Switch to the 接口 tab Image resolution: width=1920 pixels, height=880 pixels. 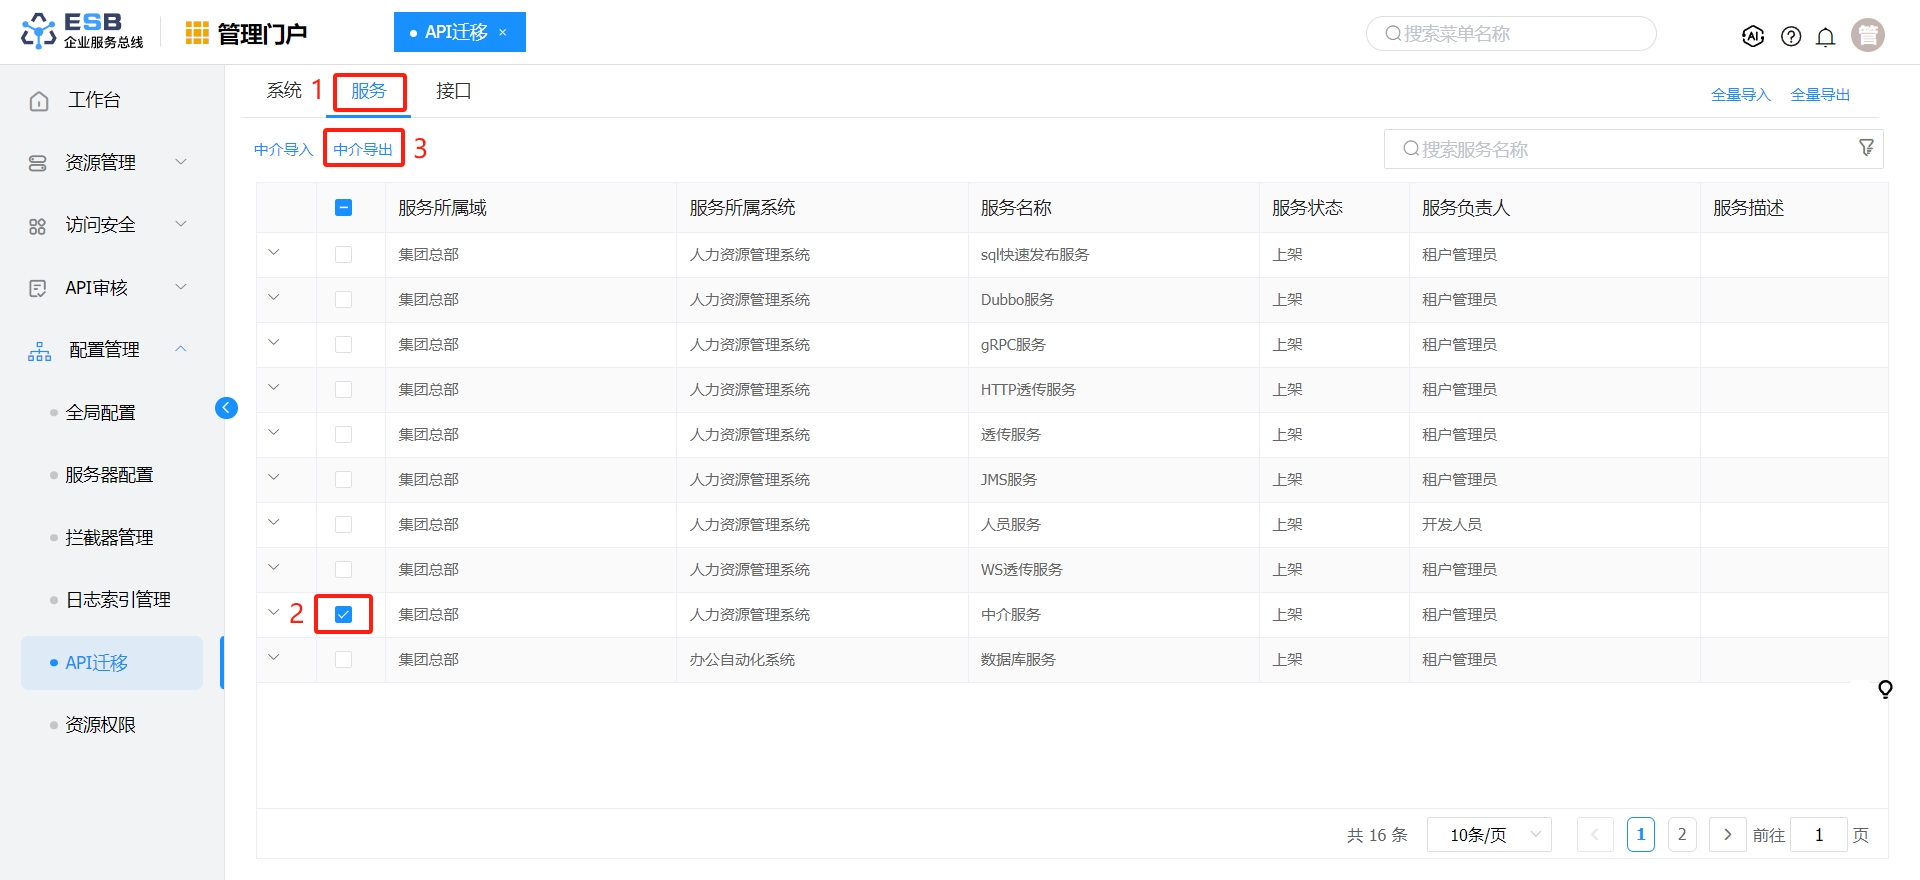pos(453,91)
